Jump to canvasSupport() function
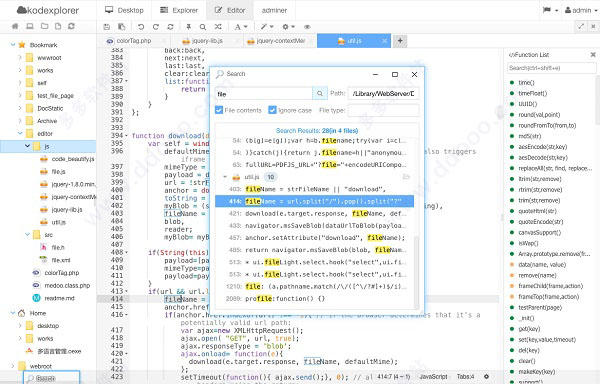Viewport: 600px width, 384px height. [x=540, y=233]
